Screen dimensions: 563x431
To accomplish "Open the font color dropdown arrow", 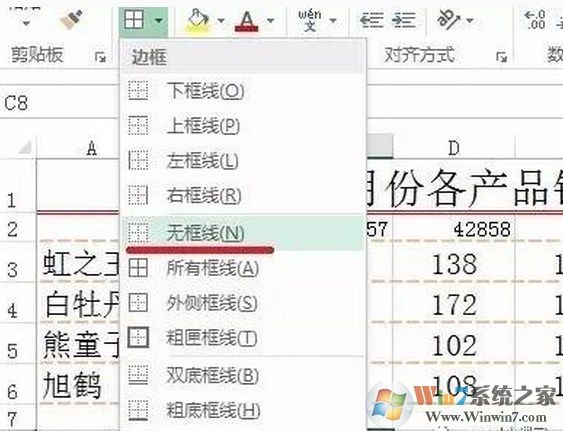I will coord(270,20).
